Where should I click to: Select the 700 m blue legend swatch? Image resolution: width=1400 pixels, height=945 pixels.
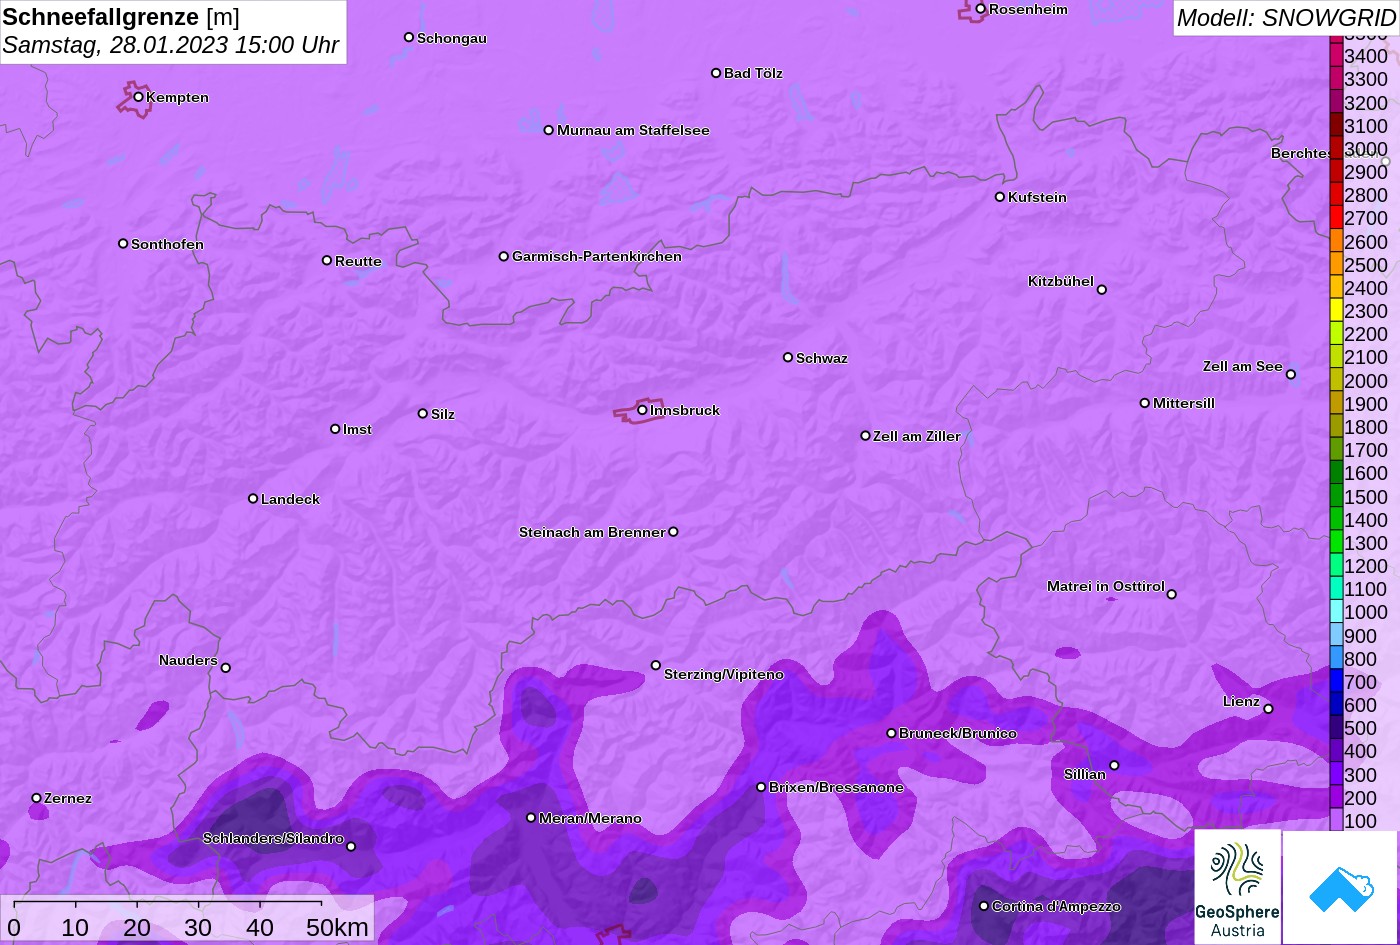coord(1335,681)
